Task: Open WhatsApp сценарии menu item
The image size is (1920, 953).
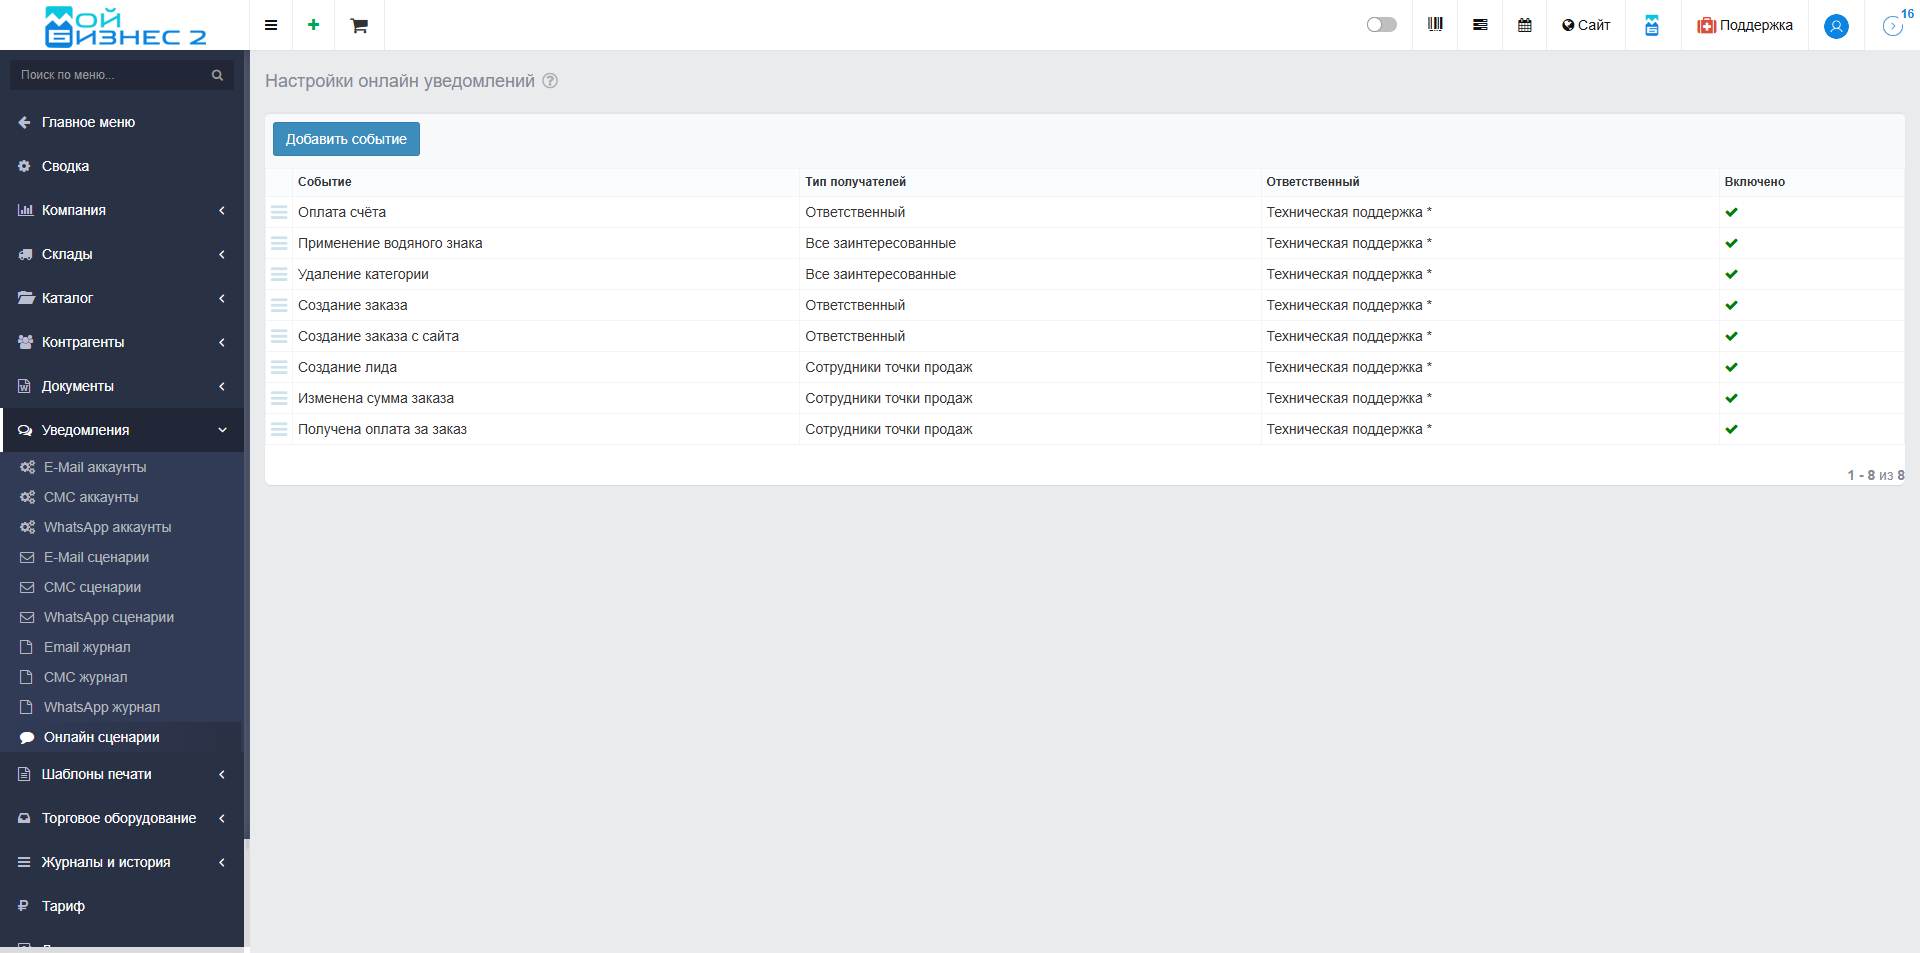Action: pyautogui.click(x=108, y=617)
